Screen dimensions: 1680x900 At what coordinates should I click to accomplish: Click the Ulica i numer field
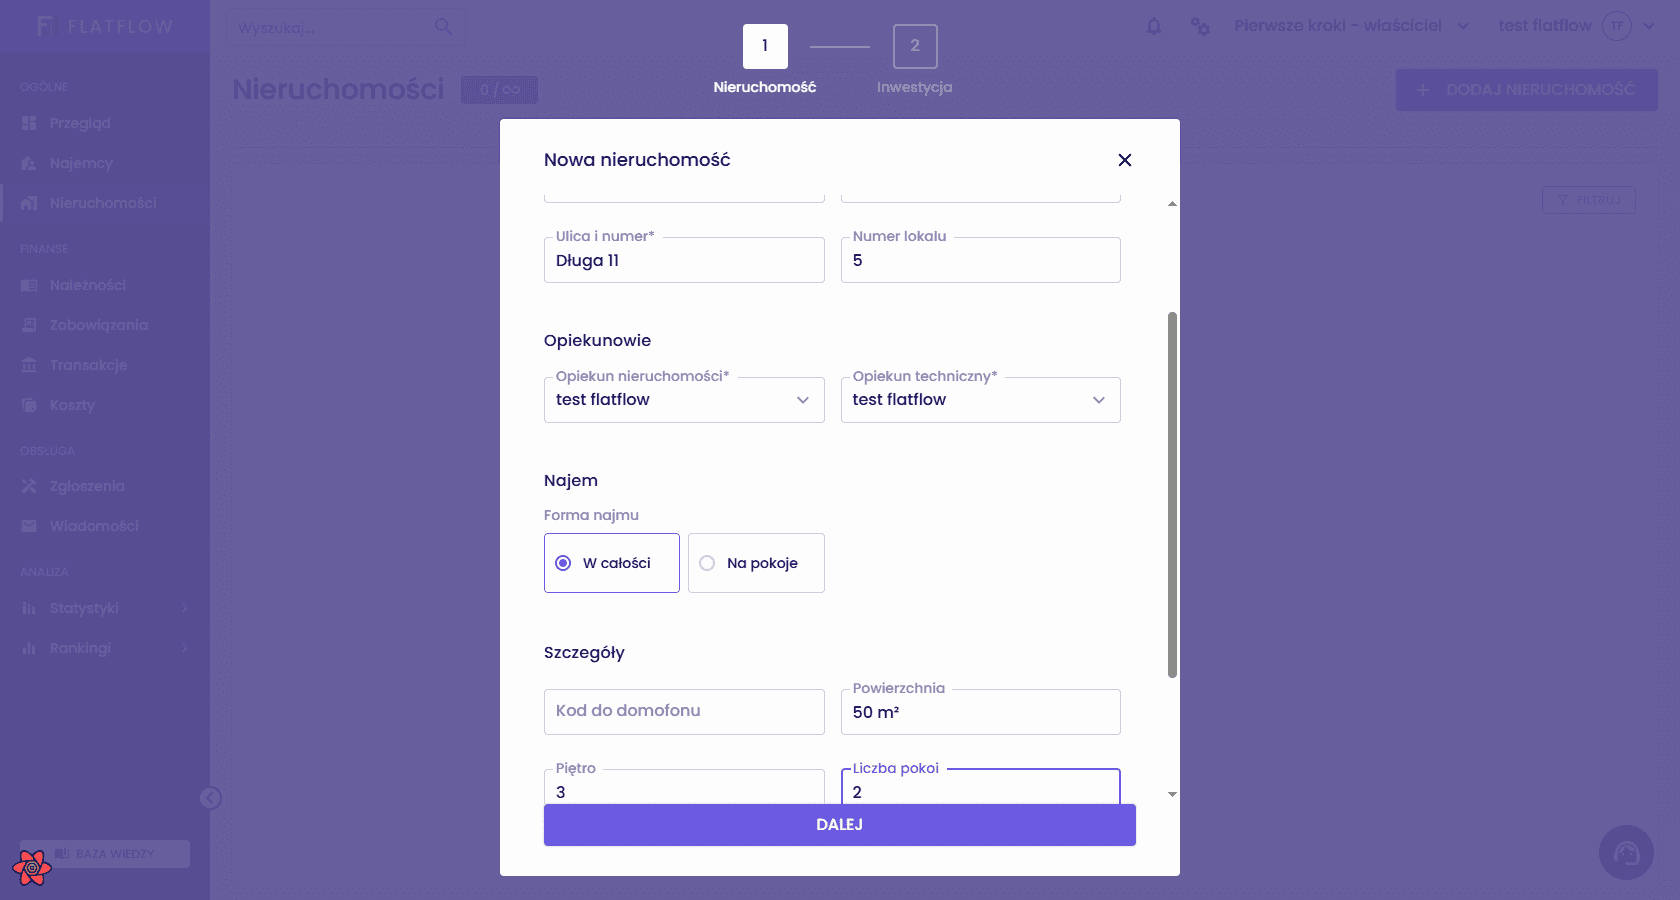[684, 260]
